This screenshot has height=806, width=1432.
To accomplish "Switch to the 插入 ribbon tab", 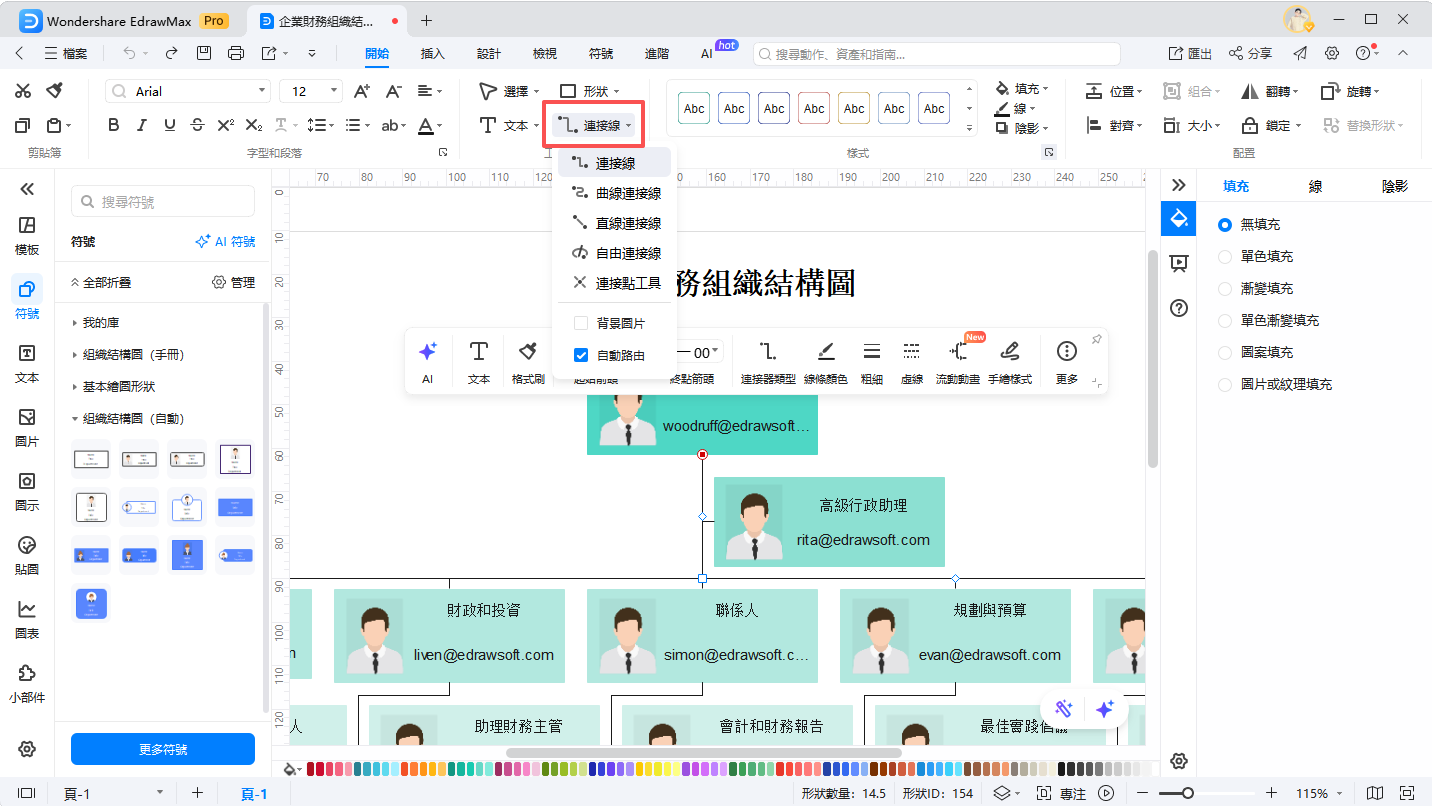I will [x=432, y=54].
